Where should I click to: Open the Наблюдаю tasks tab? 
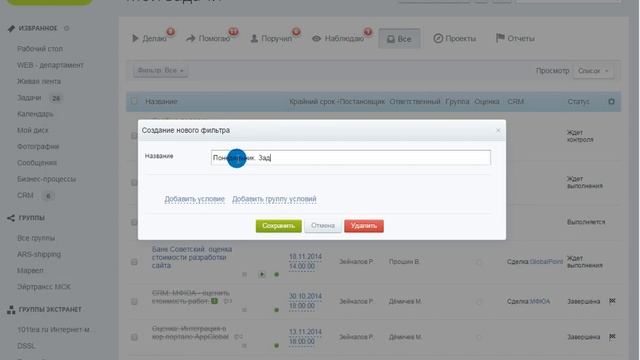coord(338,38)
